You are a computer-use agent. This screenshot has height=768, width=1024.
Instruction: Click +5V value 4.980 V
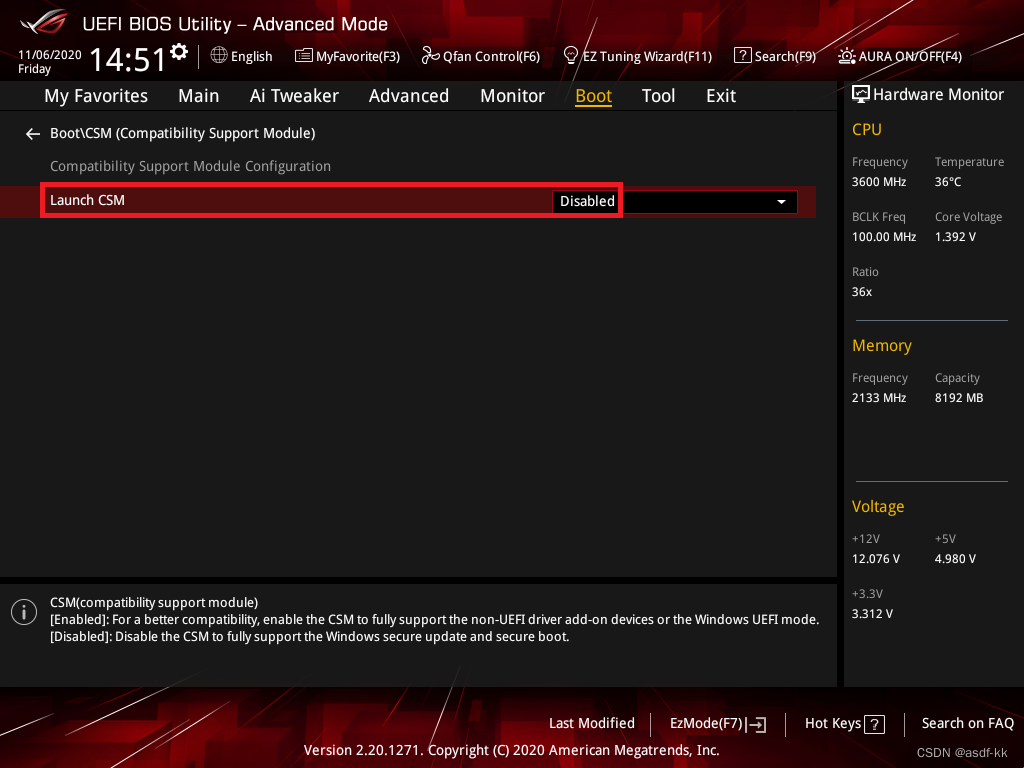[955, 559]
